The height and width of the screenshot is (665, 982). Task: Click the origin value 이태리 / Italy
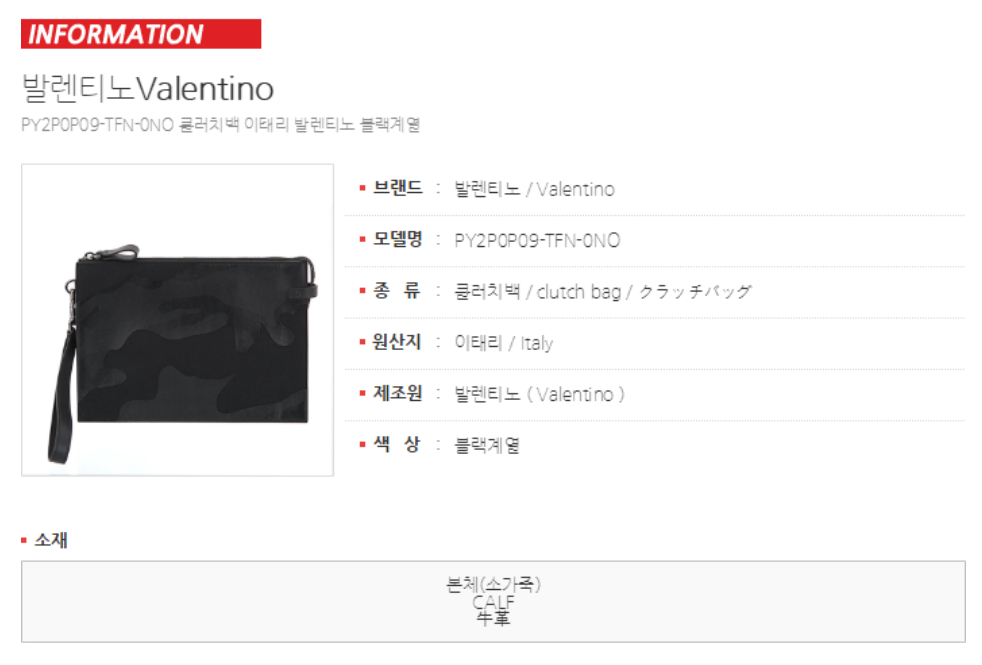pyautogui.click(x=504, y=343)
